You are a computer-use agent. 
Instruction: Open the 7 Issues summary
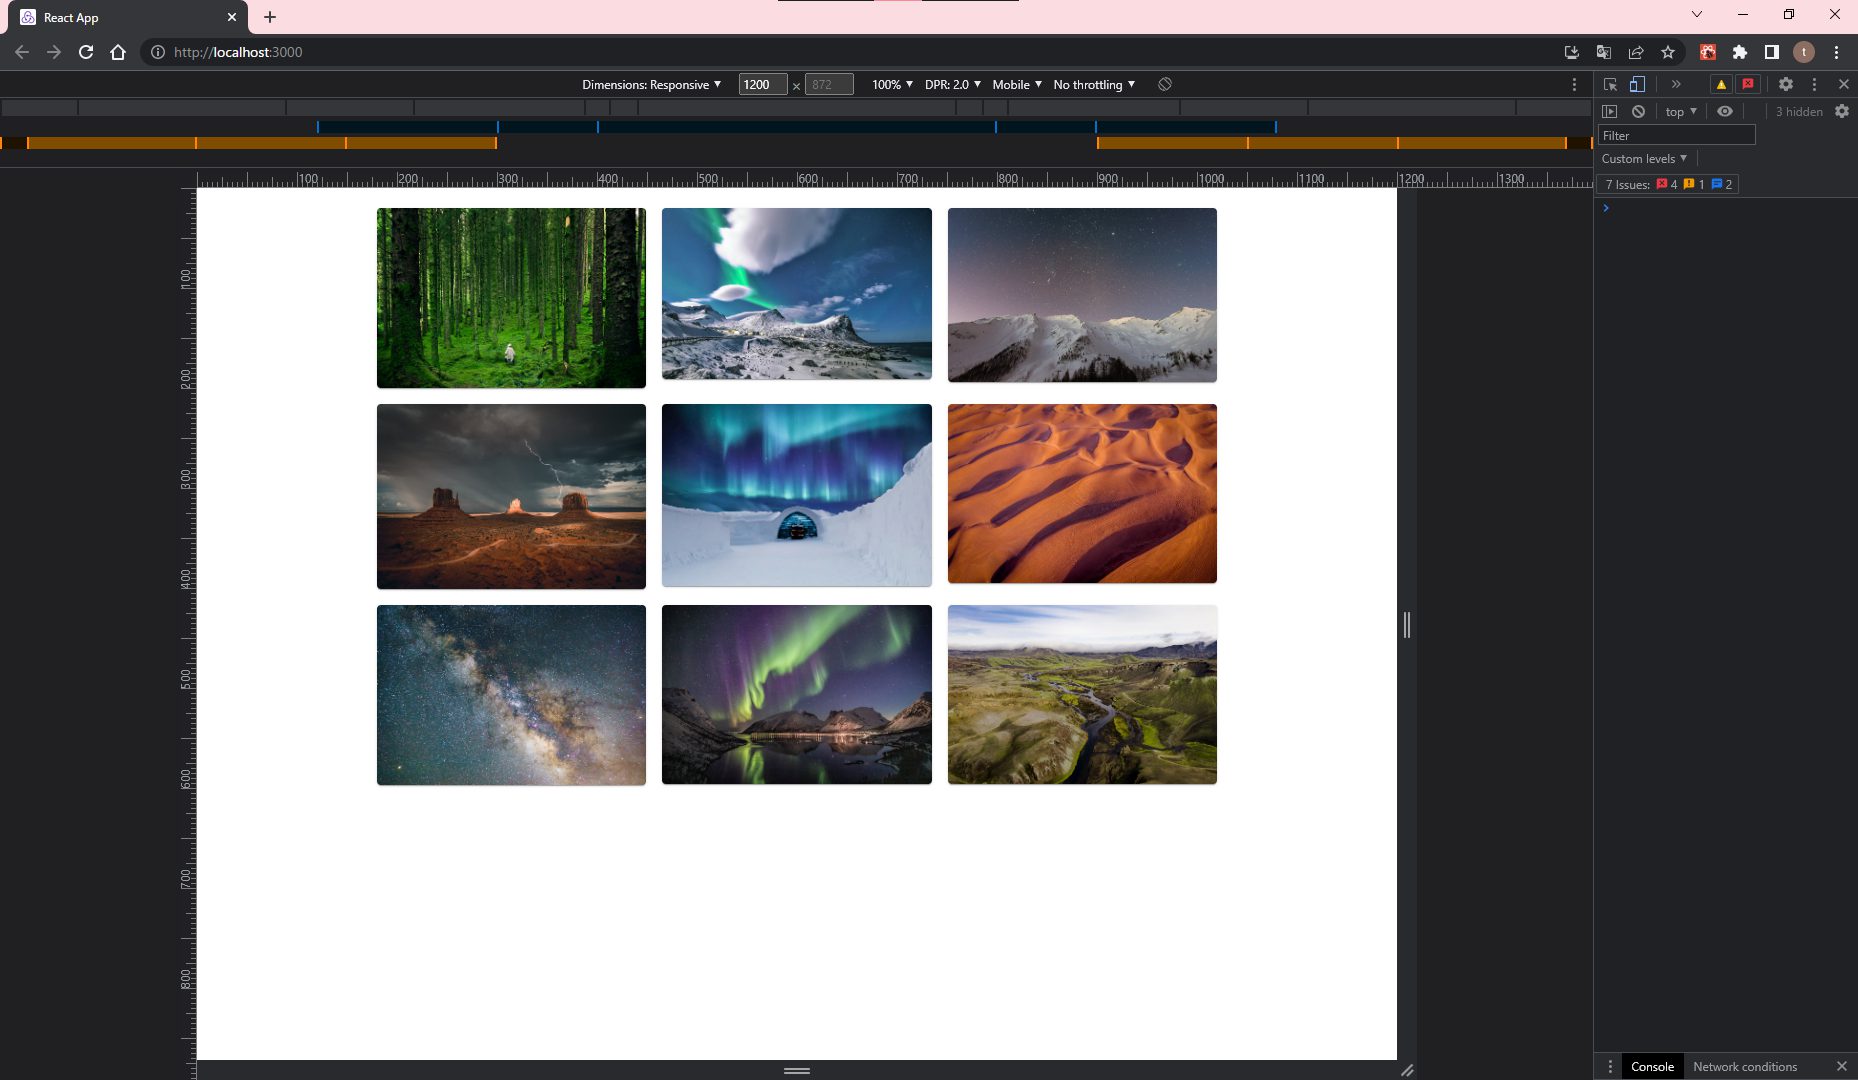1667,184
